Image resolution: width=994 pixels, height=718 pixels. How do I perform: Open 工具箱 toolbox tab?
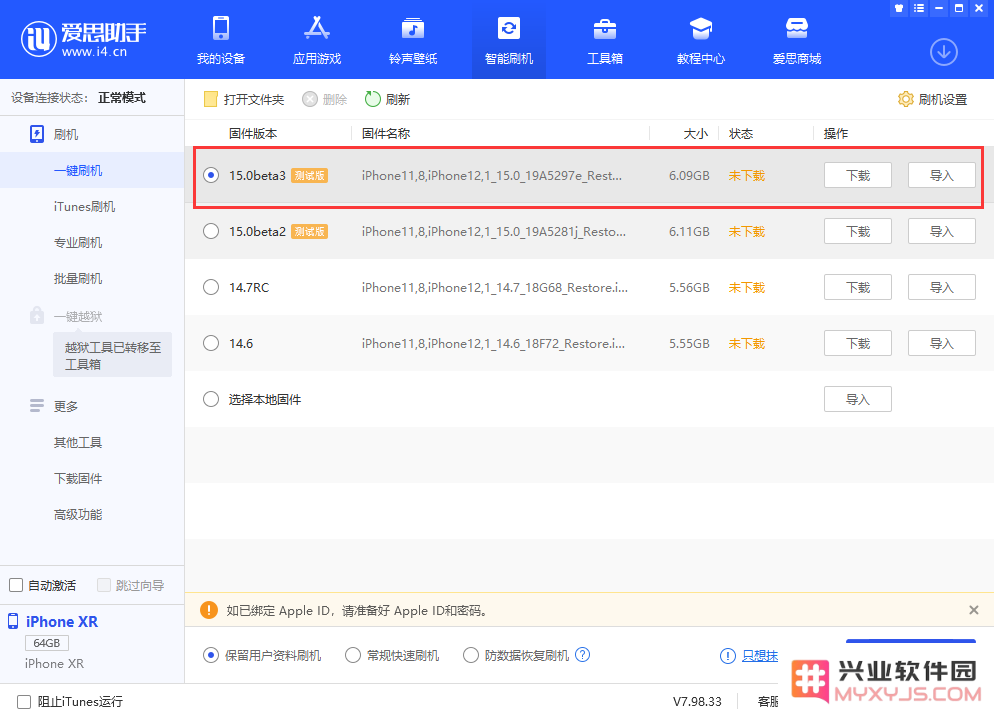click(605, 40)
